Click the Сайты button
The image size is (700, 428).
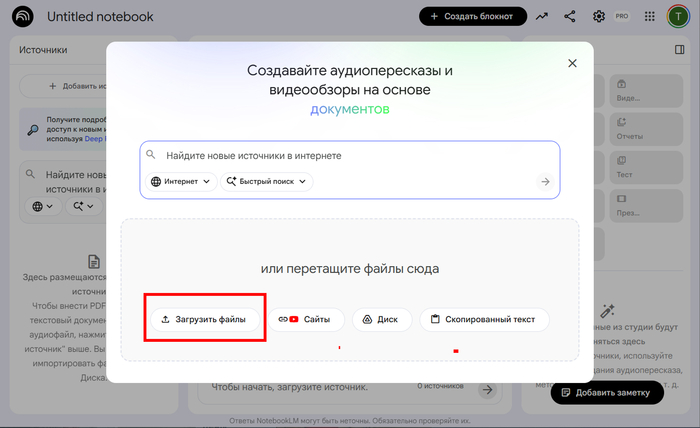(306, 320)
